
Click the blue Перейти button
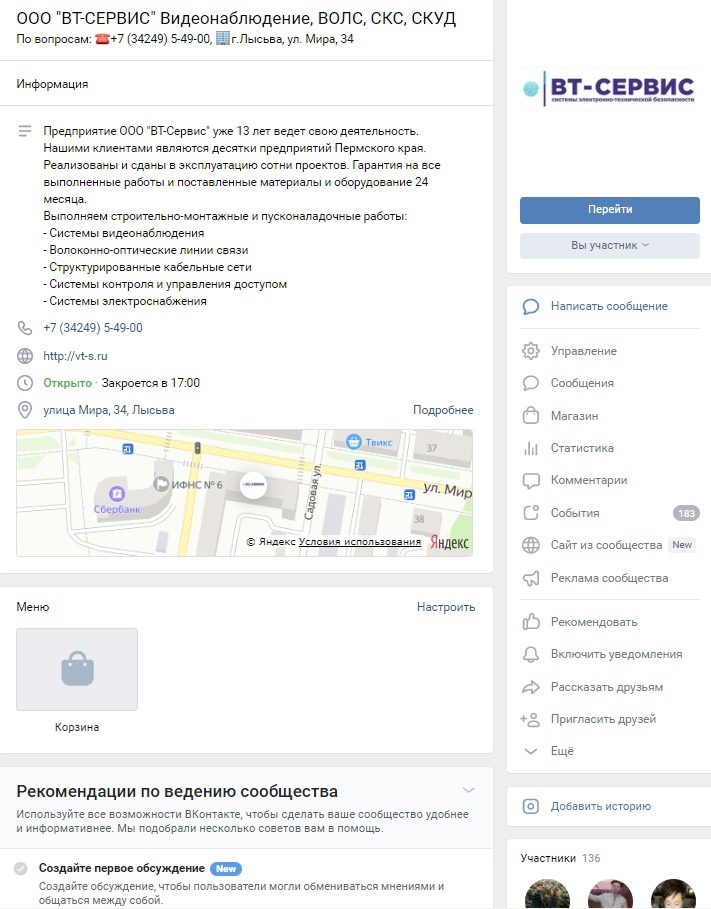(610, 210)
